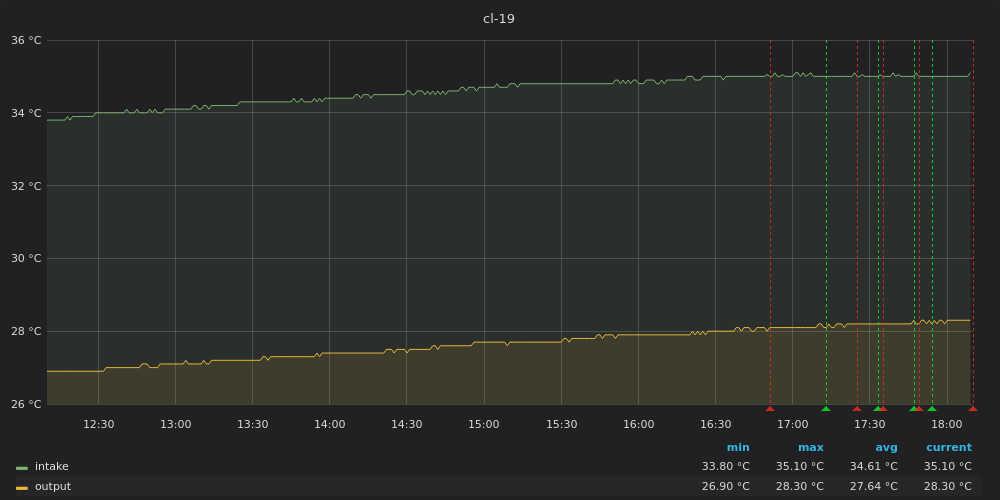The image size is (1000, 500).
Task: Click the last red annotation marker at the graph's right edge
Action: tap(972, 408)
